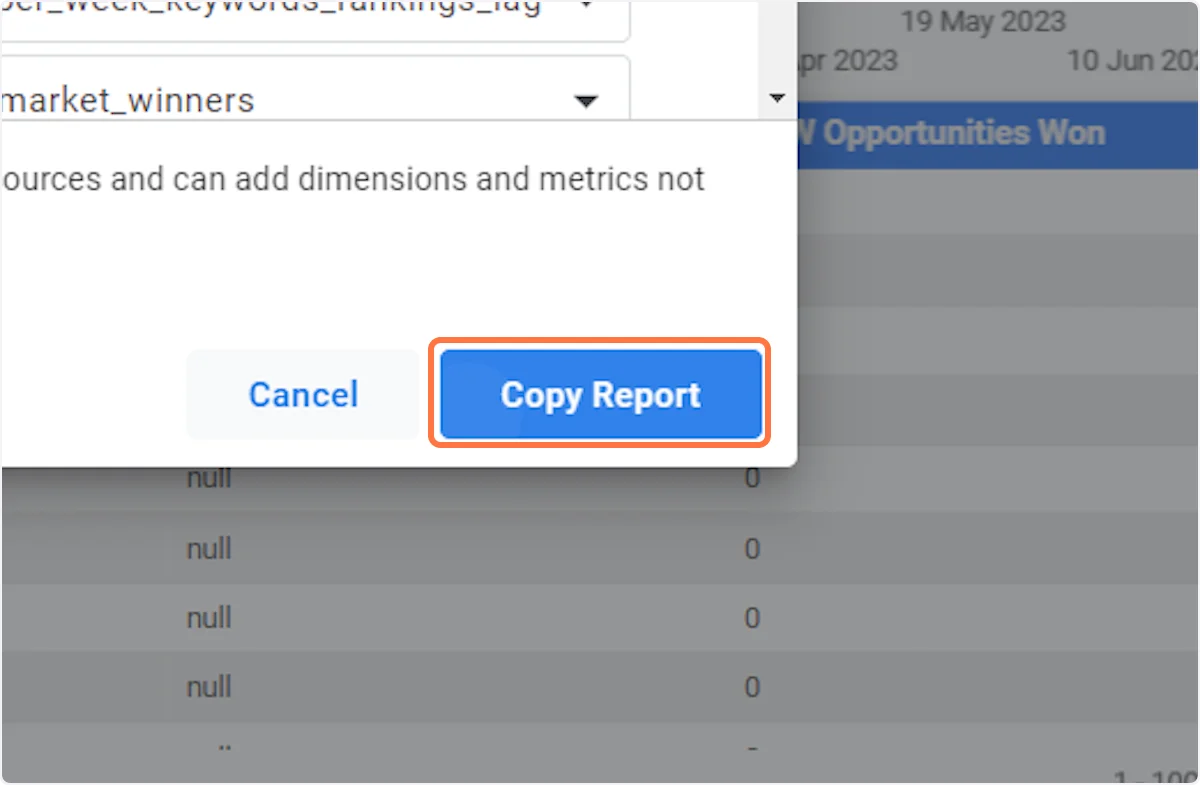
Task: Select the first null cell in the table
Action: click(x=208, y=478)
